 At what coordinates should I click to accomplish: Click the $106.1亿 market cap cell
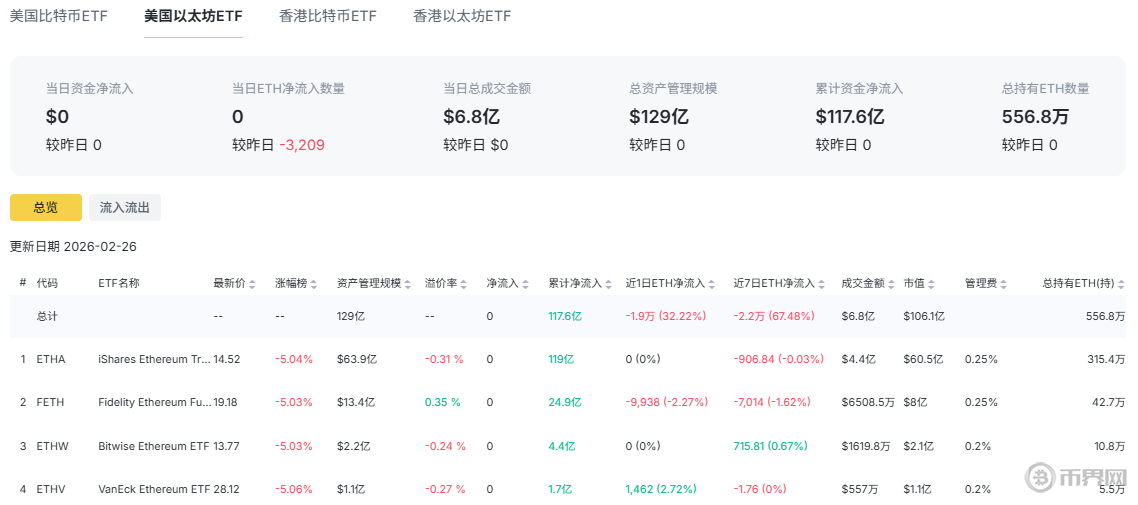(x=924, y=316)
